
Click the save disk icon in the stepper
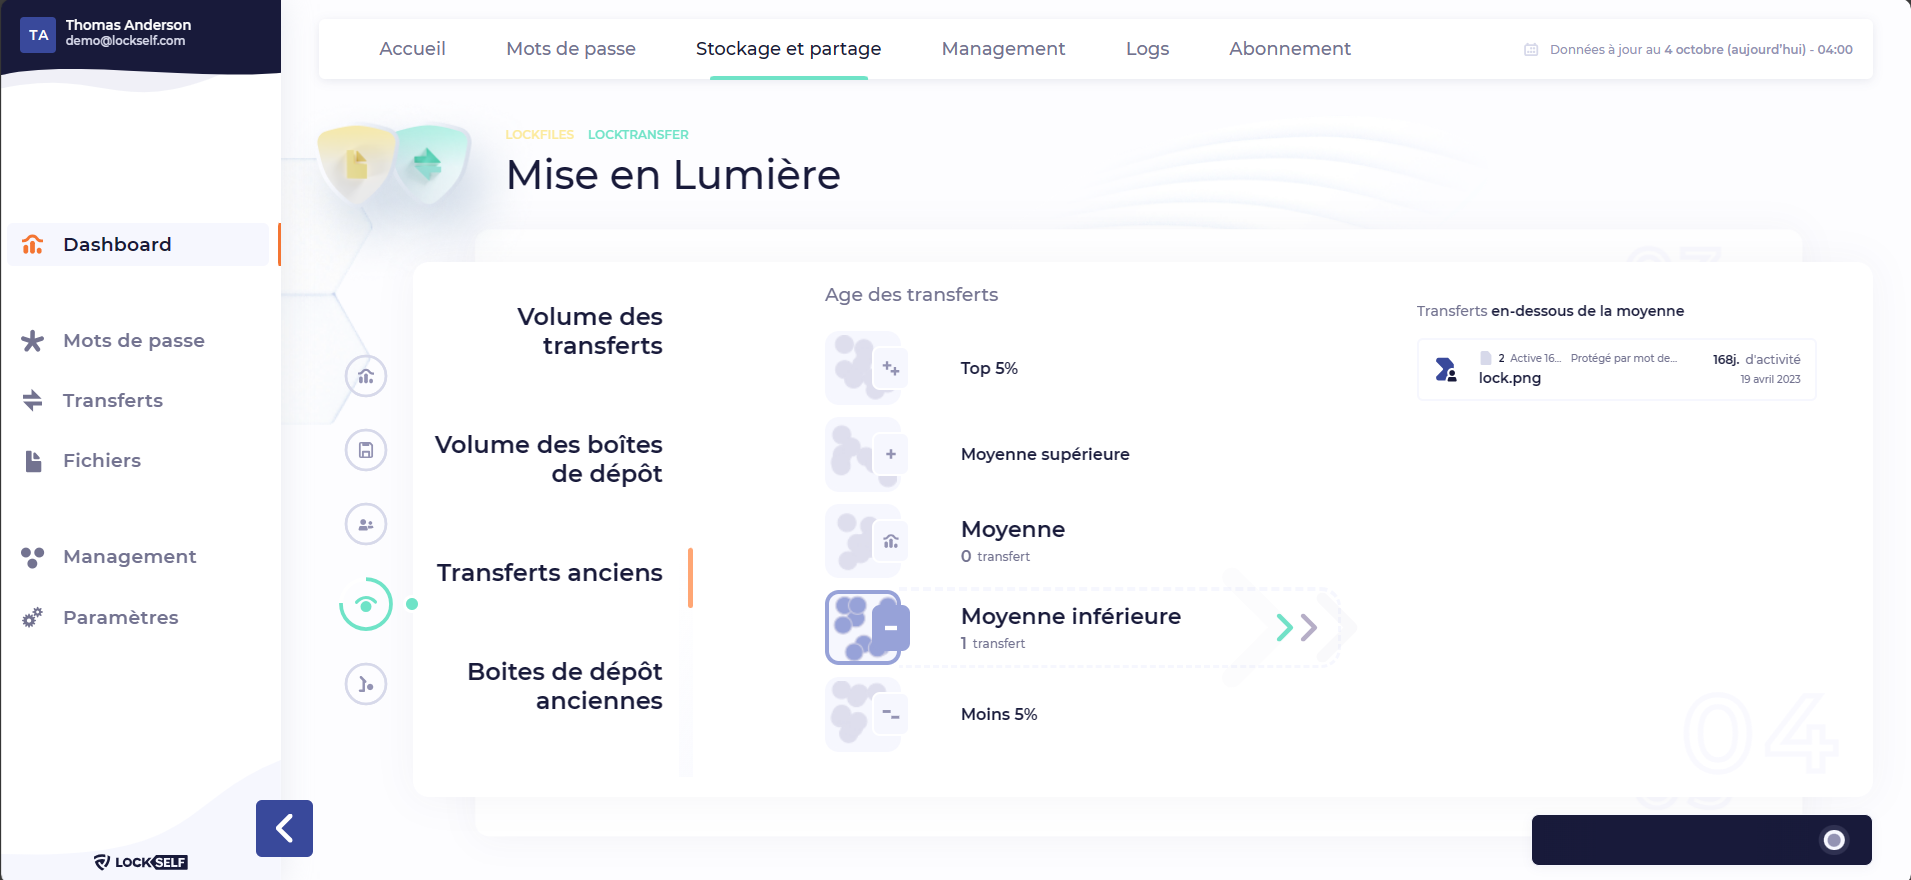366,450
